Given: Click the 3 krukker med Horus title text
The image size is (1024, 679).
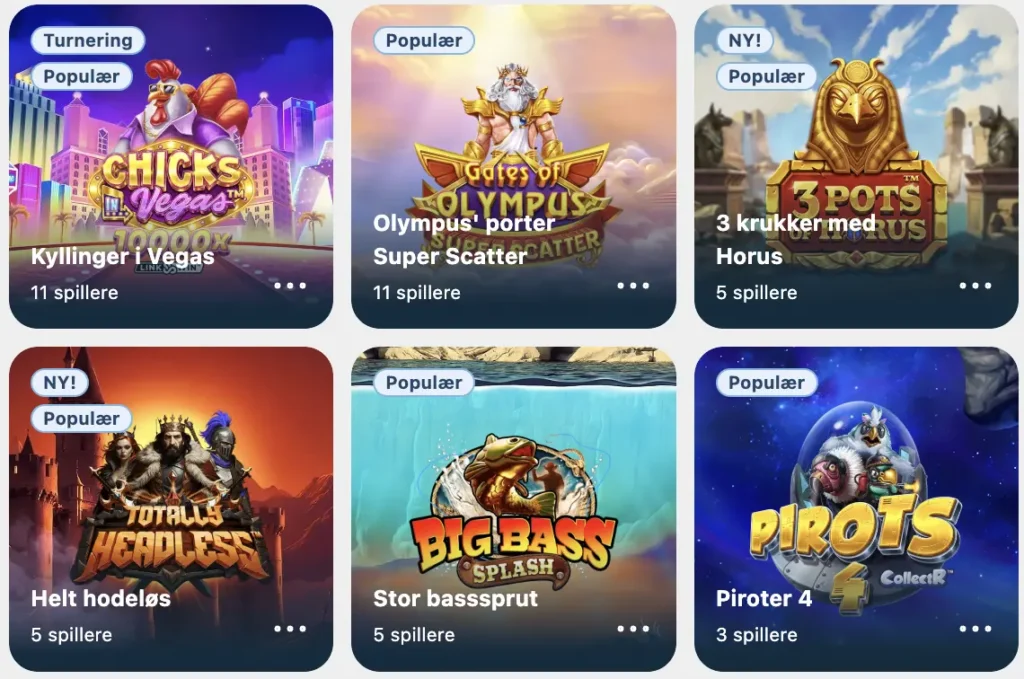Looking at the screenshot, I should pos(795,240).
